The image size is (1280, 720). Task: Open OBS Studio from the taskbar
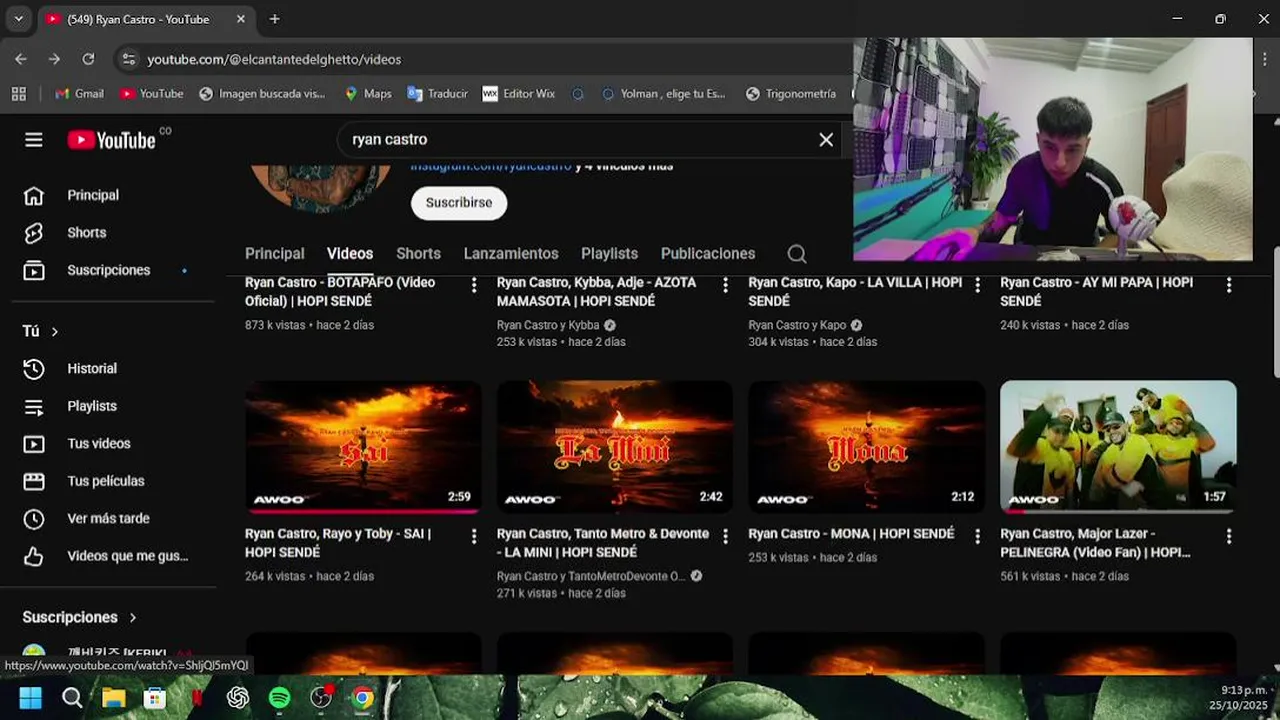(x=321, y=698)
